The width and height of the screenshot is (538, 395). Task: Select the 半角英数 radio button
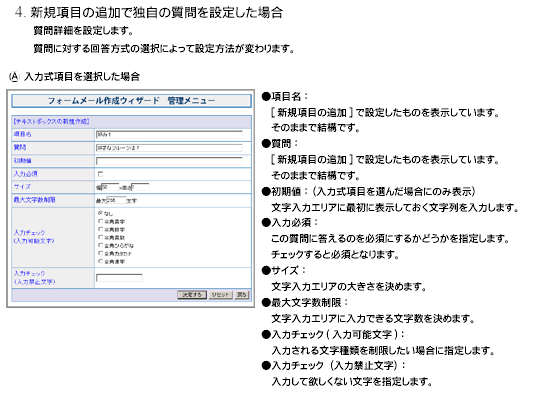point(100,237)
